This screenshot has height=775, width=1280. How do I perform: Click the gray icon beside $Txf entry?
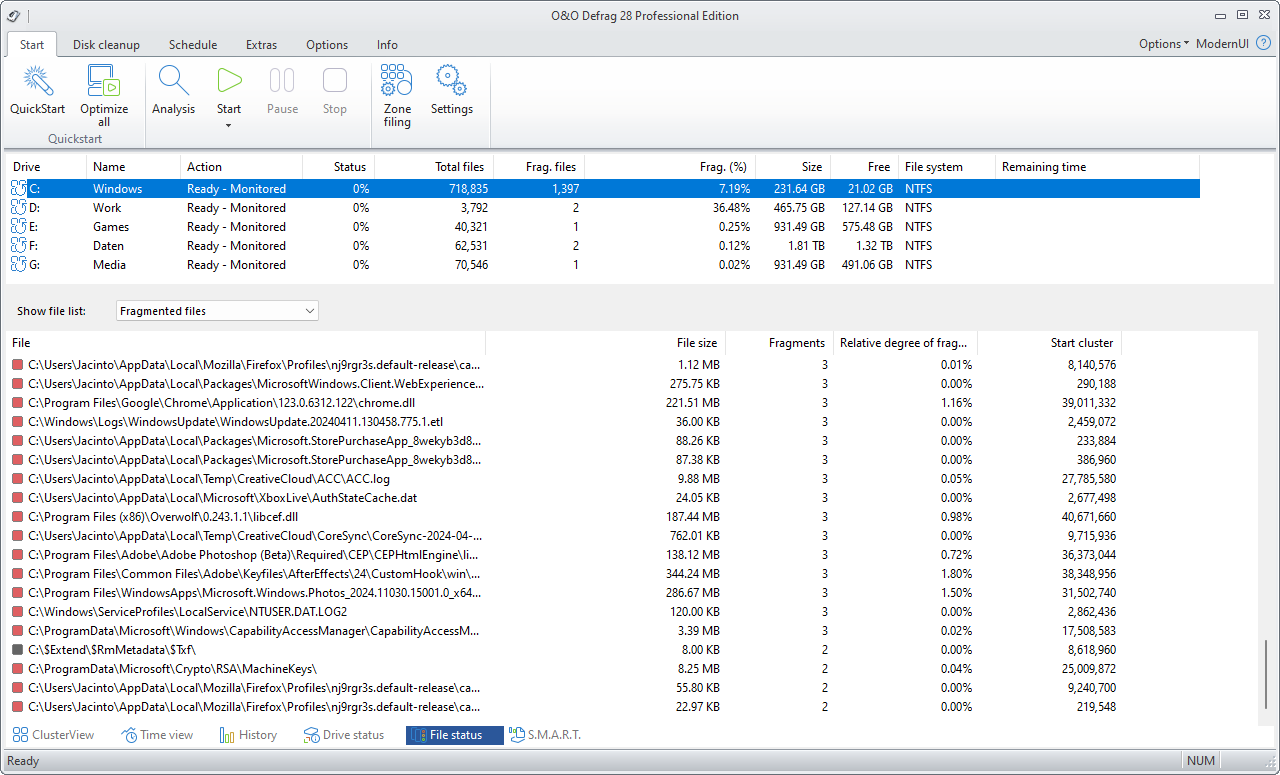pos(17,650)
